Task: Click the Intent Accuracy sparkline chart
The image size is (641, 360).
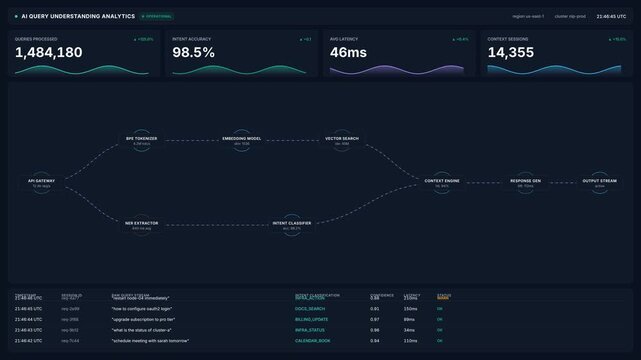Action: coord(239,70)
